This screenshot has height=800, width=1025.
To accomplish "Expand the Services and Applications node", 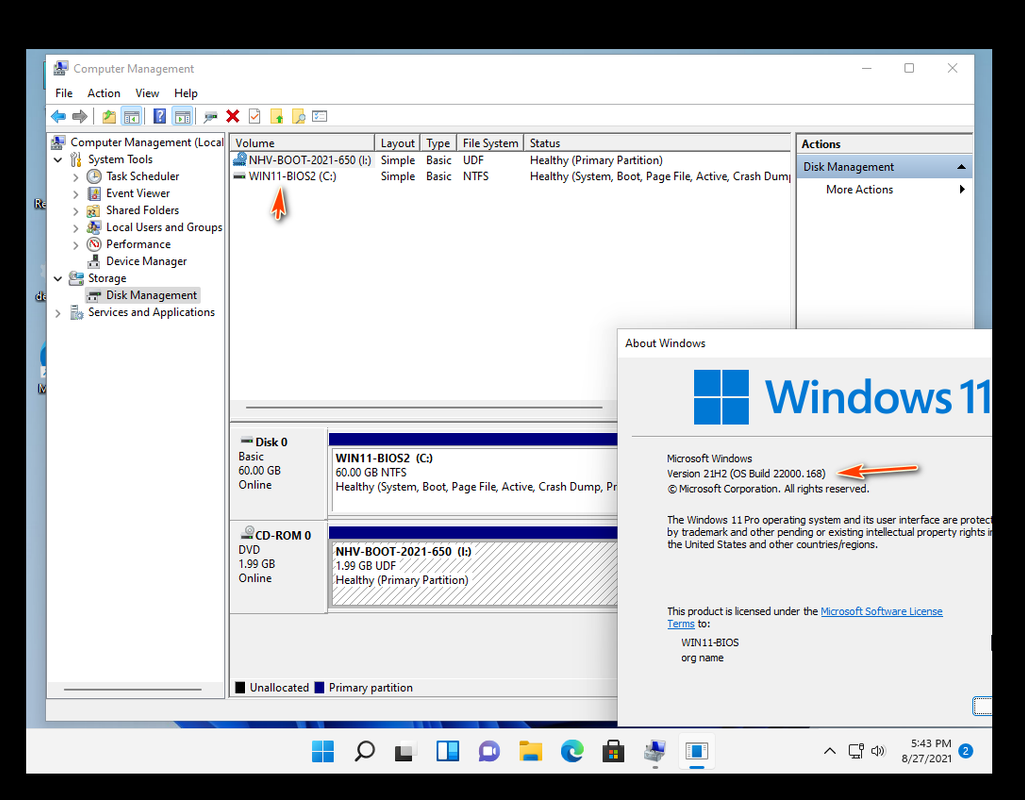I will tap(58, 313).
